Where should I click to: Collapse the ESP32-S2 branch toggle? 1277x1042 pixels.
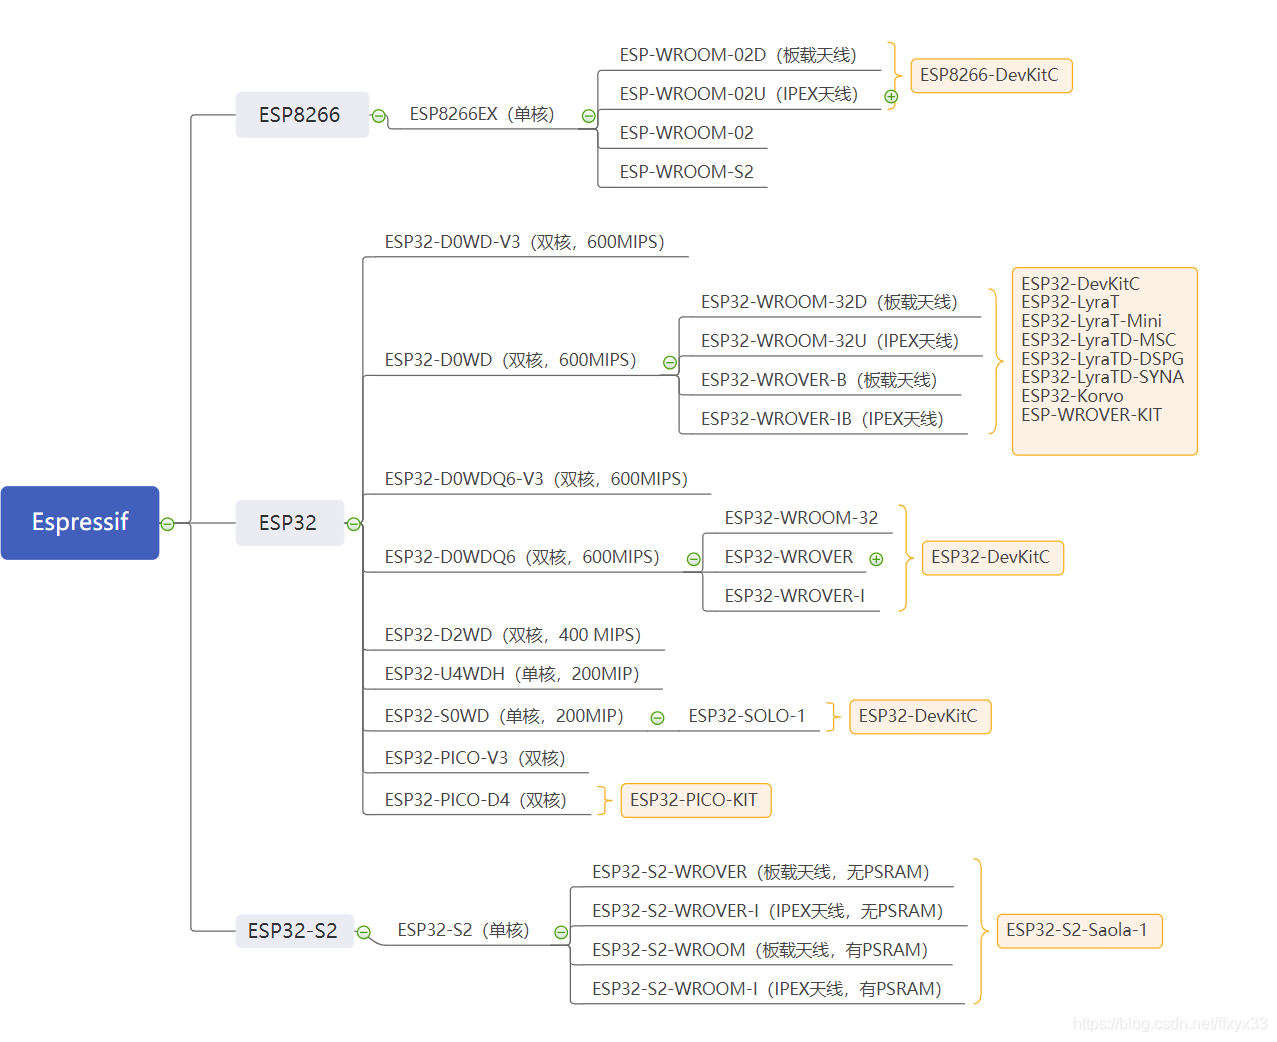tap(364, 932)
